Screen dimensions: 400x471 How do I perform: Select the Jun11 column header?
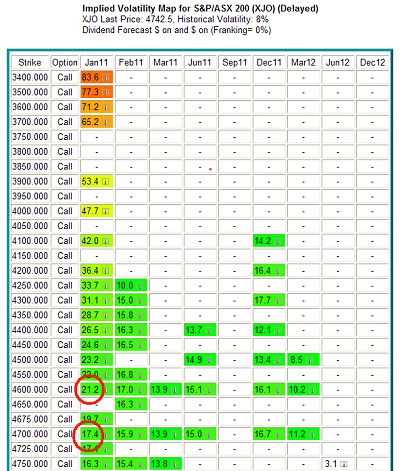[200, 62]
